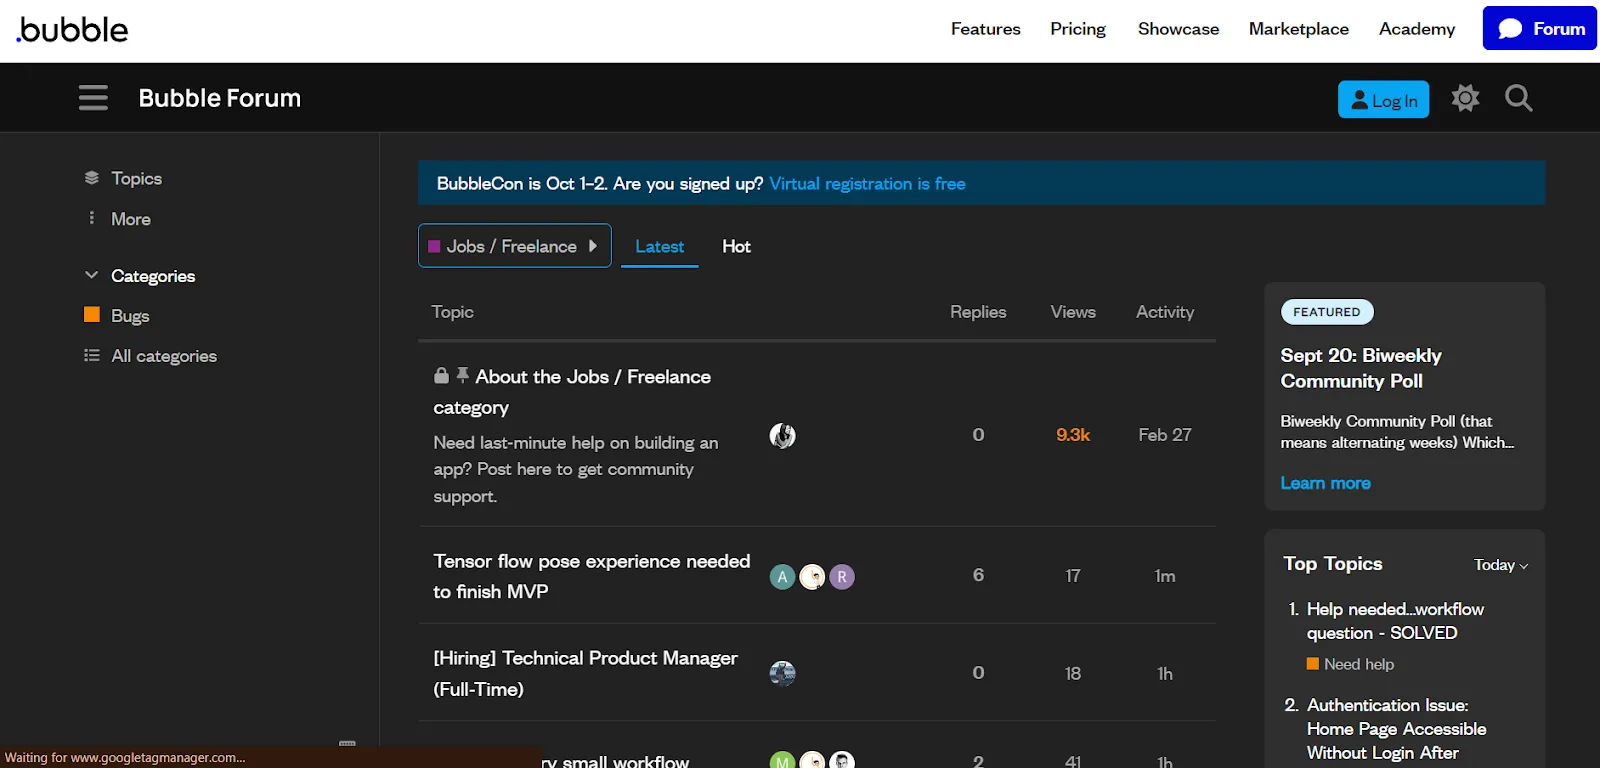Open Features in top navigation
1600x768 pixels.
pyautogui.click(x=985, y=29)
